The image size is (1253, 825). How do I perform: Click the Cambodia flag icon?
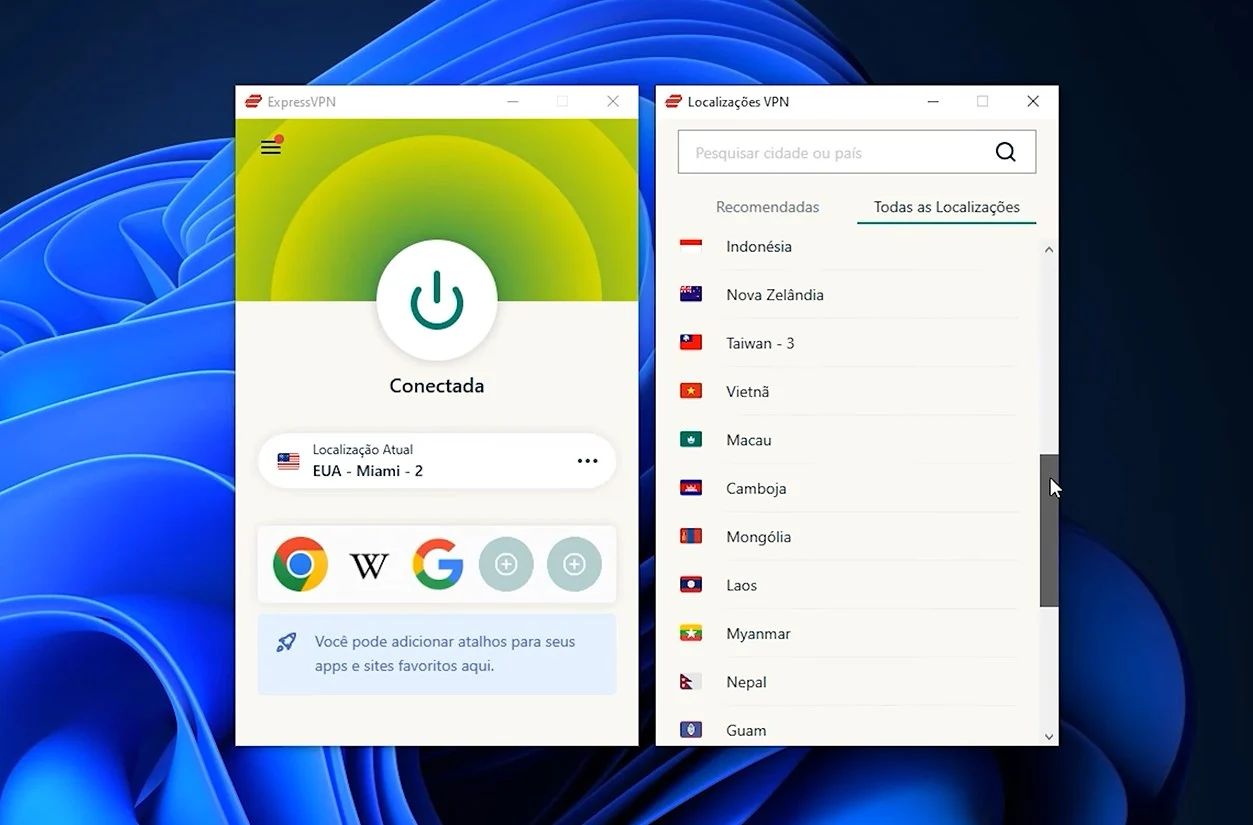pos(691,488)
